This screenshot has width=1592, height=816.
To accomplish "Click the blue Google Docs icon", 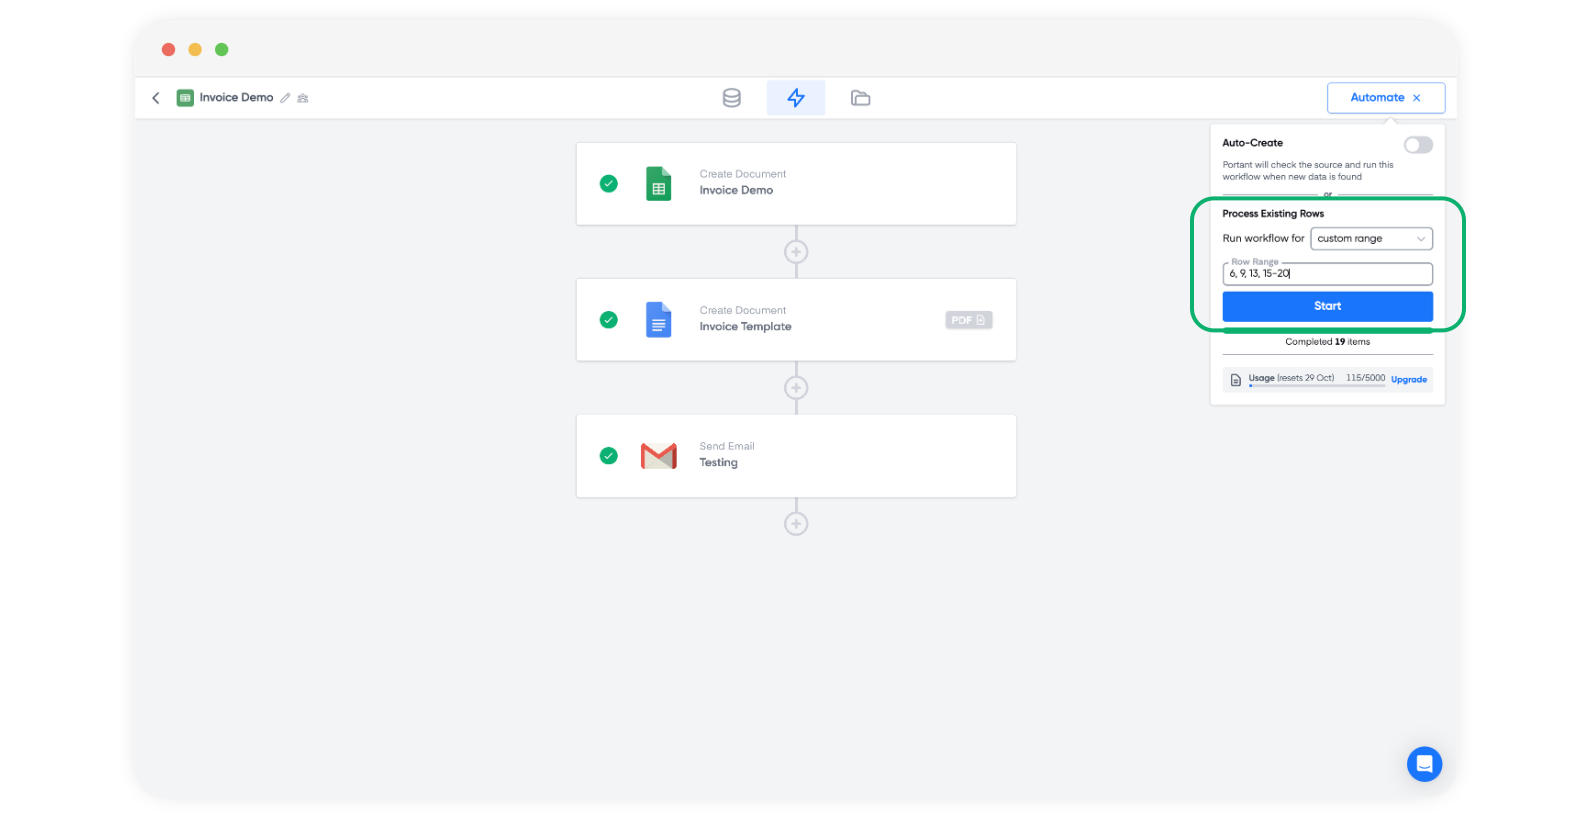I will click(x=658, y=320).
